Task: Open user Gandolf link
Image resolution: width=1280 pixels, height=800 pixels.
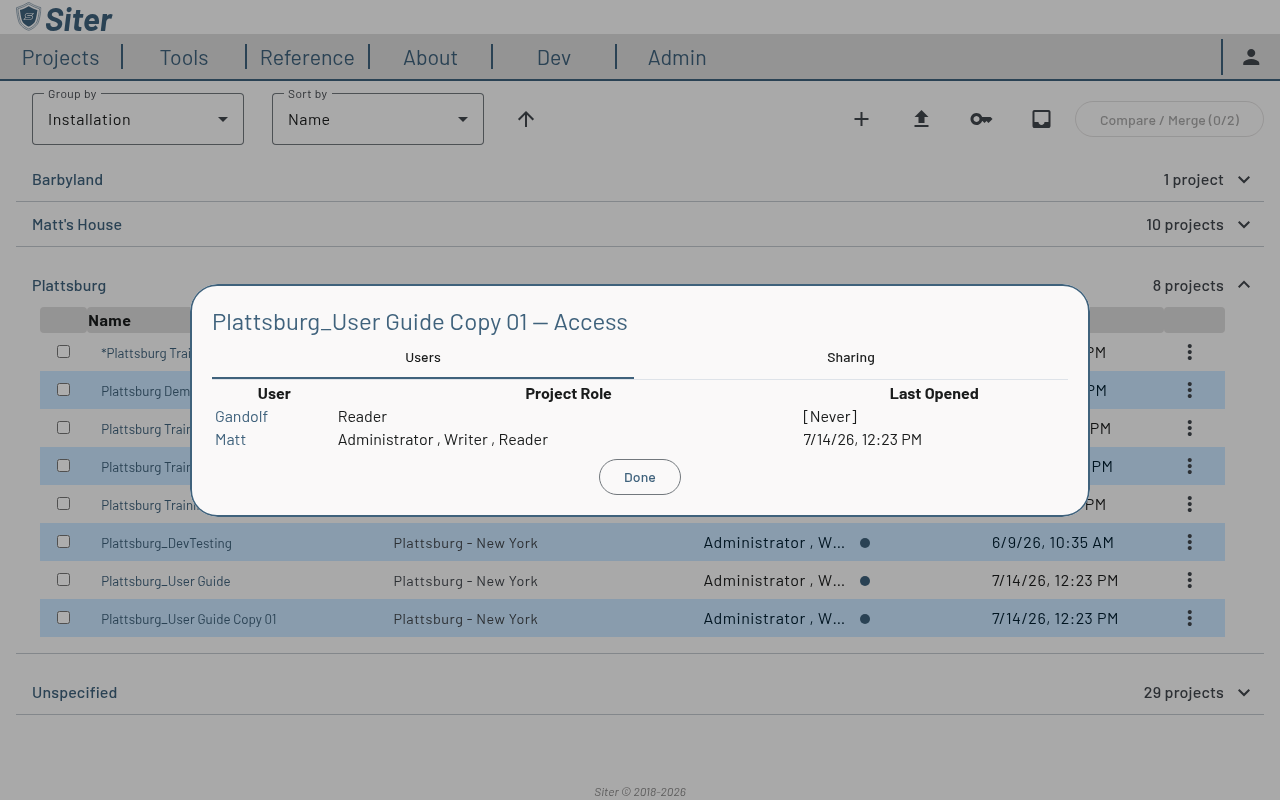Action: pyautogui.click(x=241, y=416)
